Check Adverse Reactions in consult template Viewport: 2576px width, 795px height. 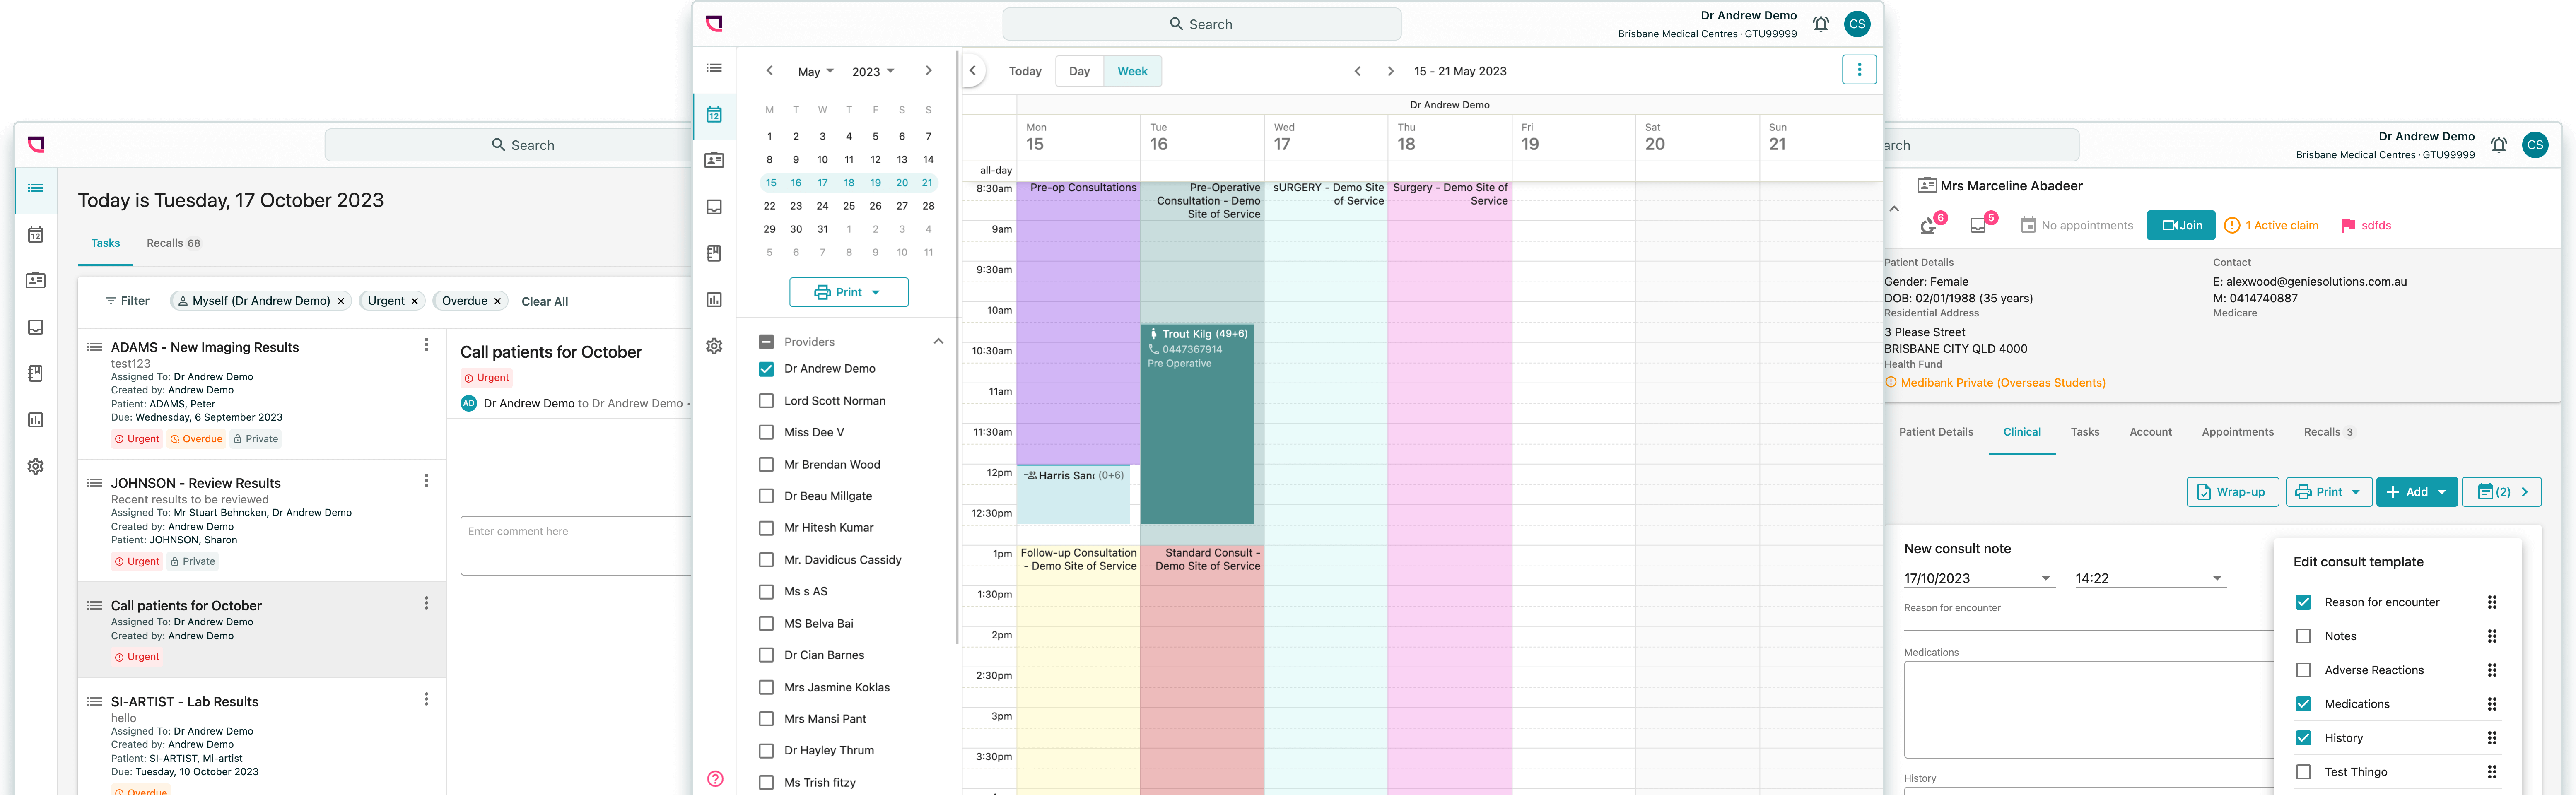[x=2303, y=670]
